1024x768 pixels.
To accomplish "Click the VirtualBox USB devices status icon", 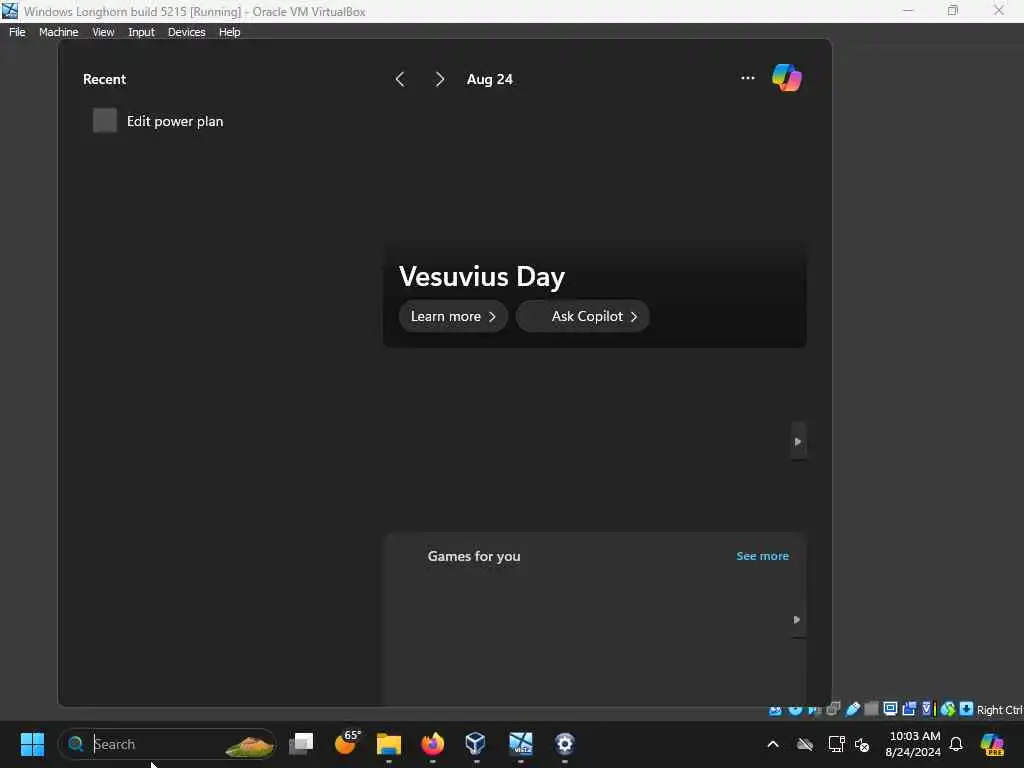I will (x=853, y=709).
